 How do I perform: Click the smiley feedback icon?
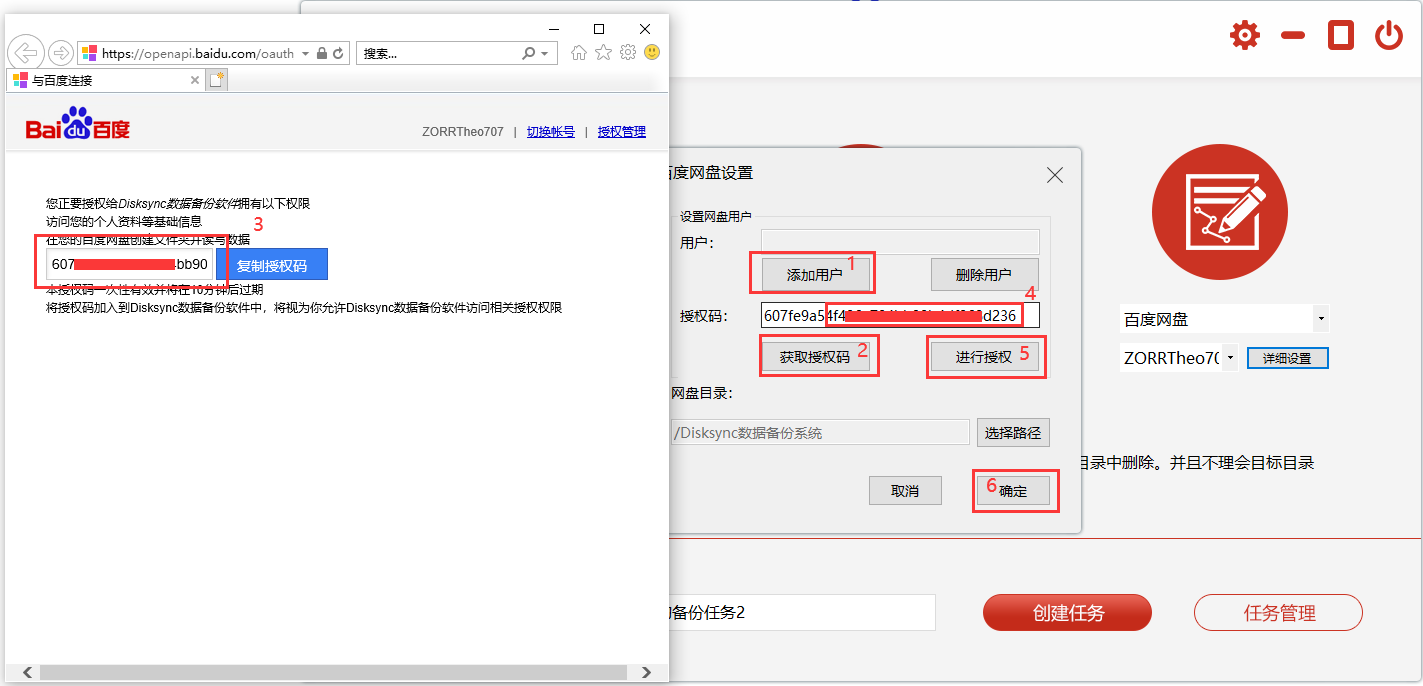(x=652, y=53)
